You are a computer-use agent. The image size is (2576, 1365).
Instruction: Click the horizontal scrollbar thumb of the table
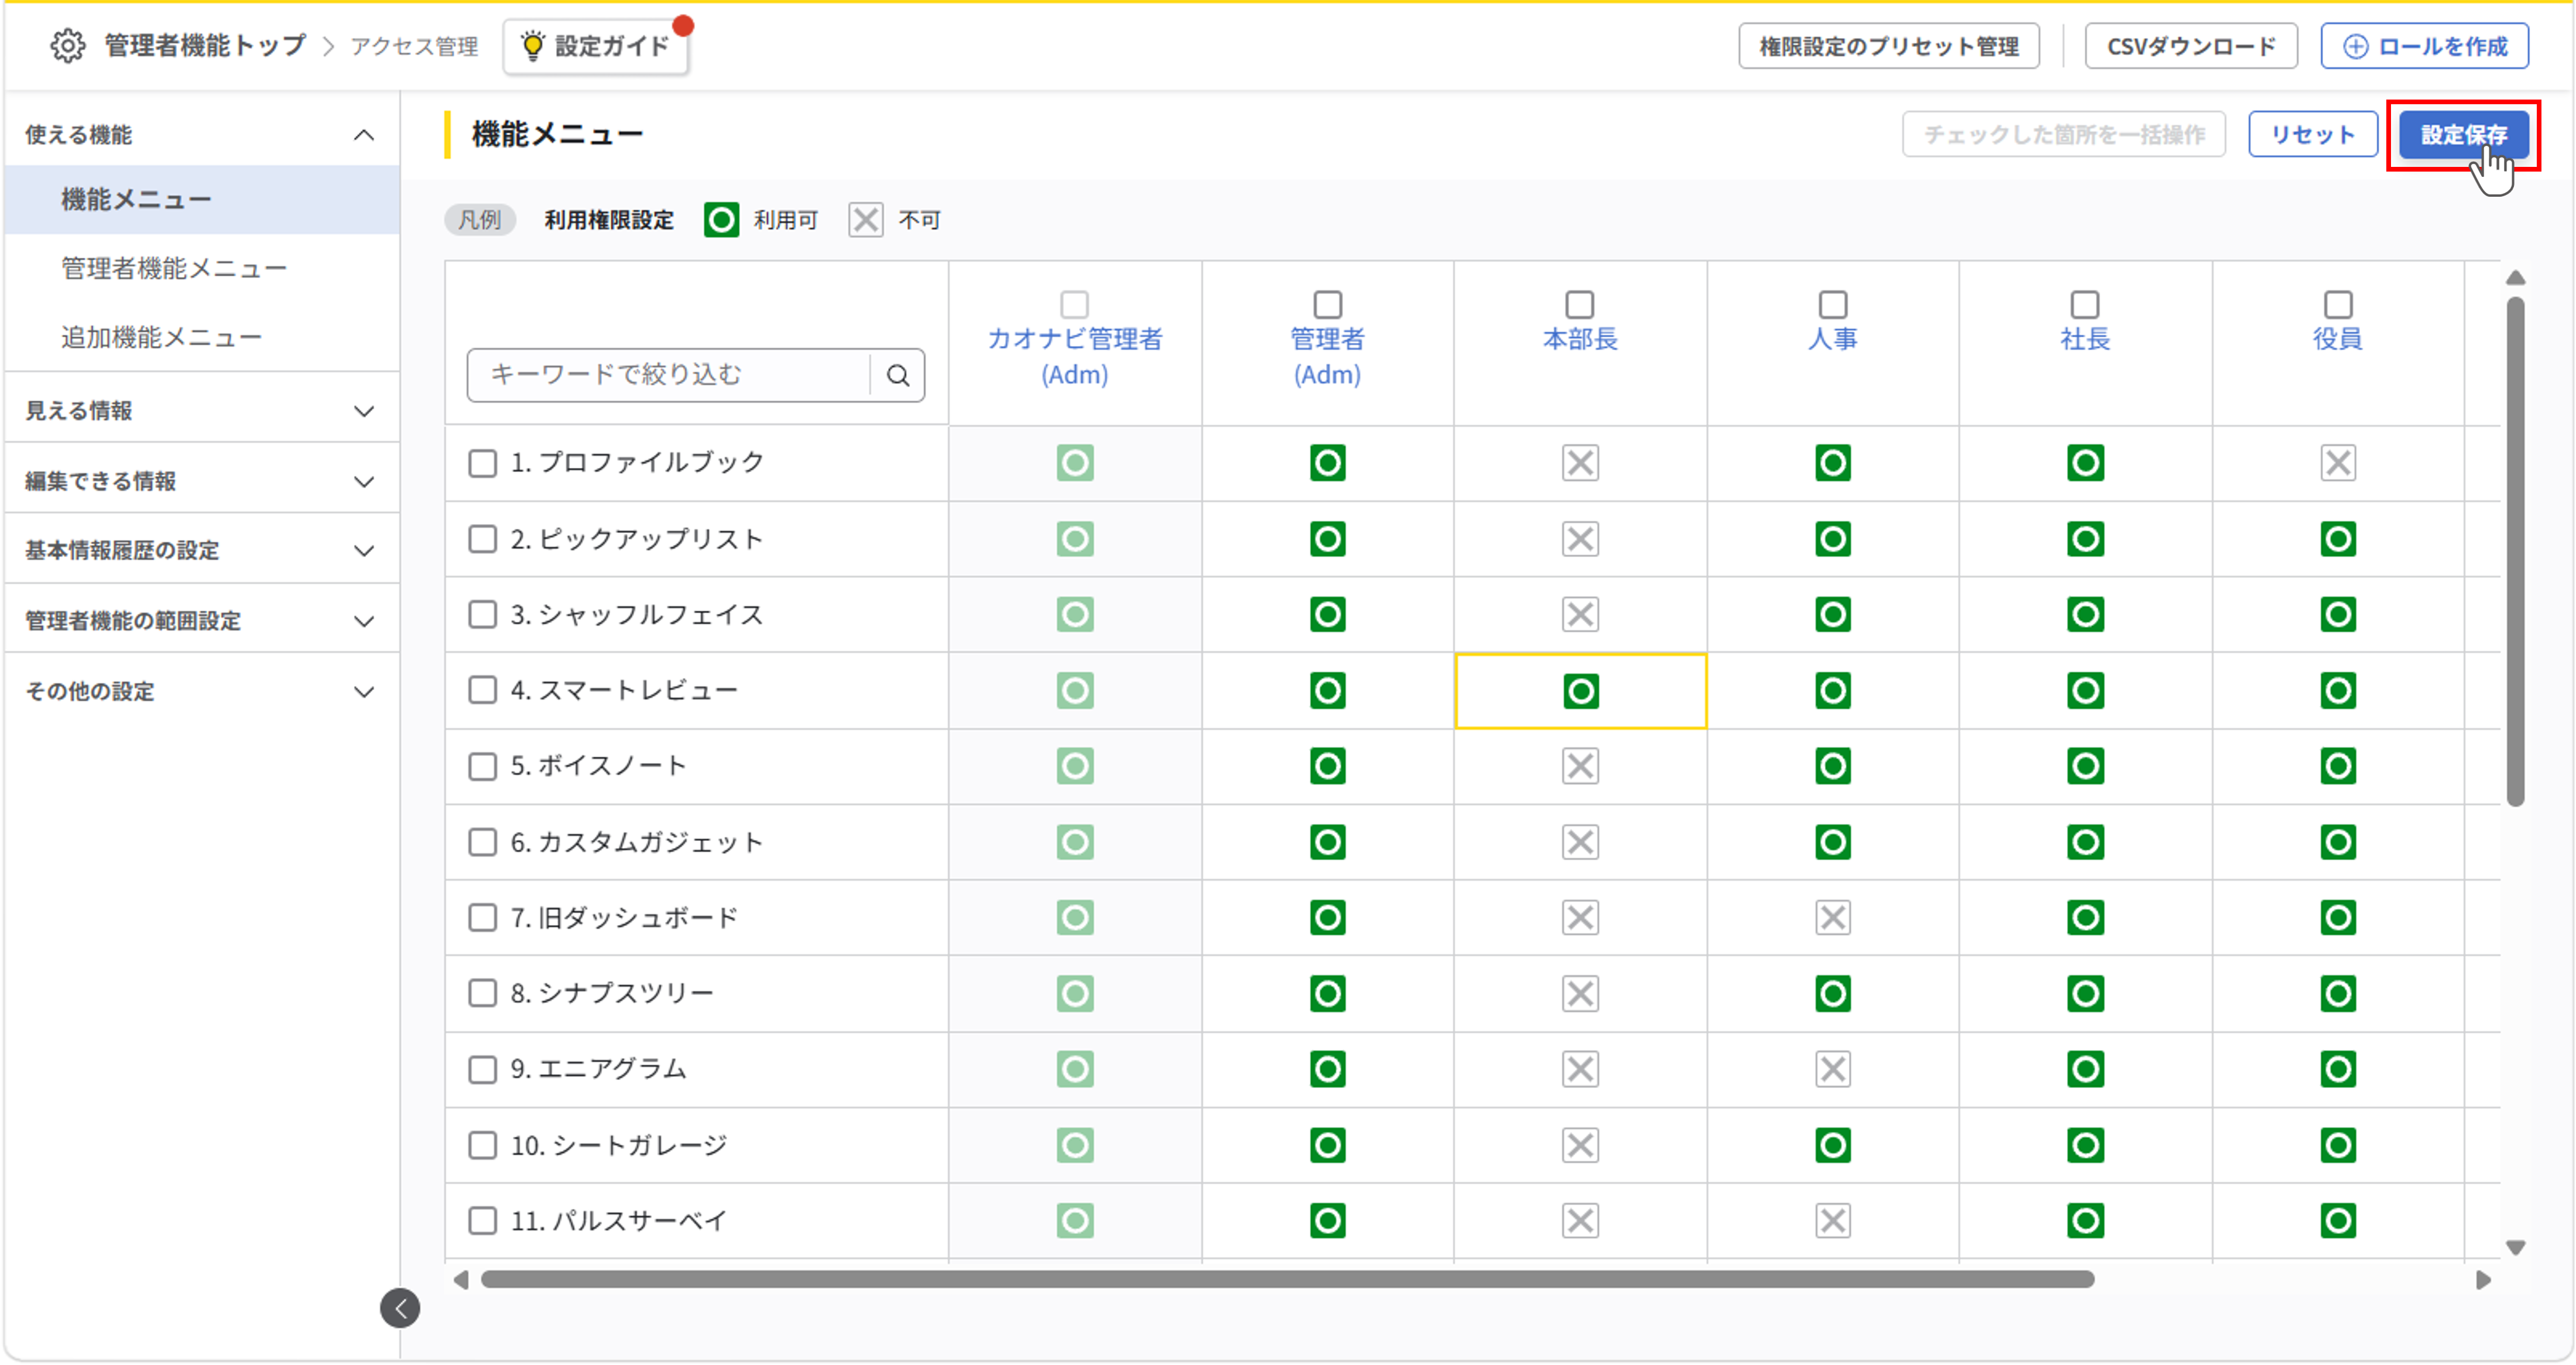(1288, 1280)
